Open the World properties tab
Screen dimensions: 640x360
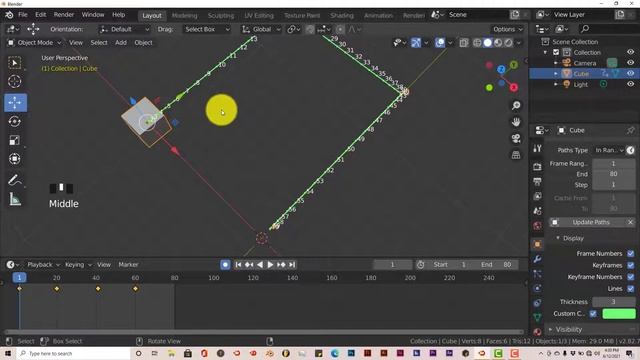click(x=537, y=226)
